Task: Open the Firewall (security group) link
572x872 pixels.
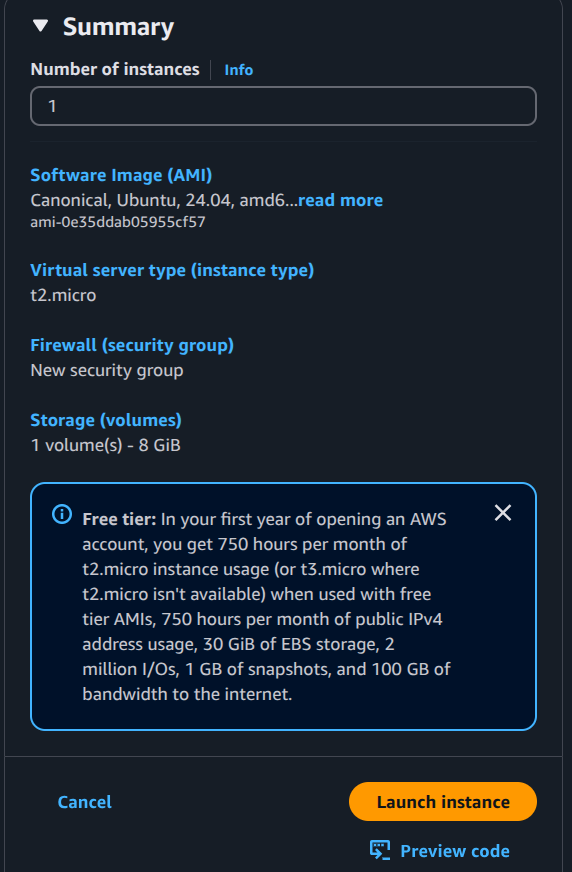Action: click(x=132, y=345)
